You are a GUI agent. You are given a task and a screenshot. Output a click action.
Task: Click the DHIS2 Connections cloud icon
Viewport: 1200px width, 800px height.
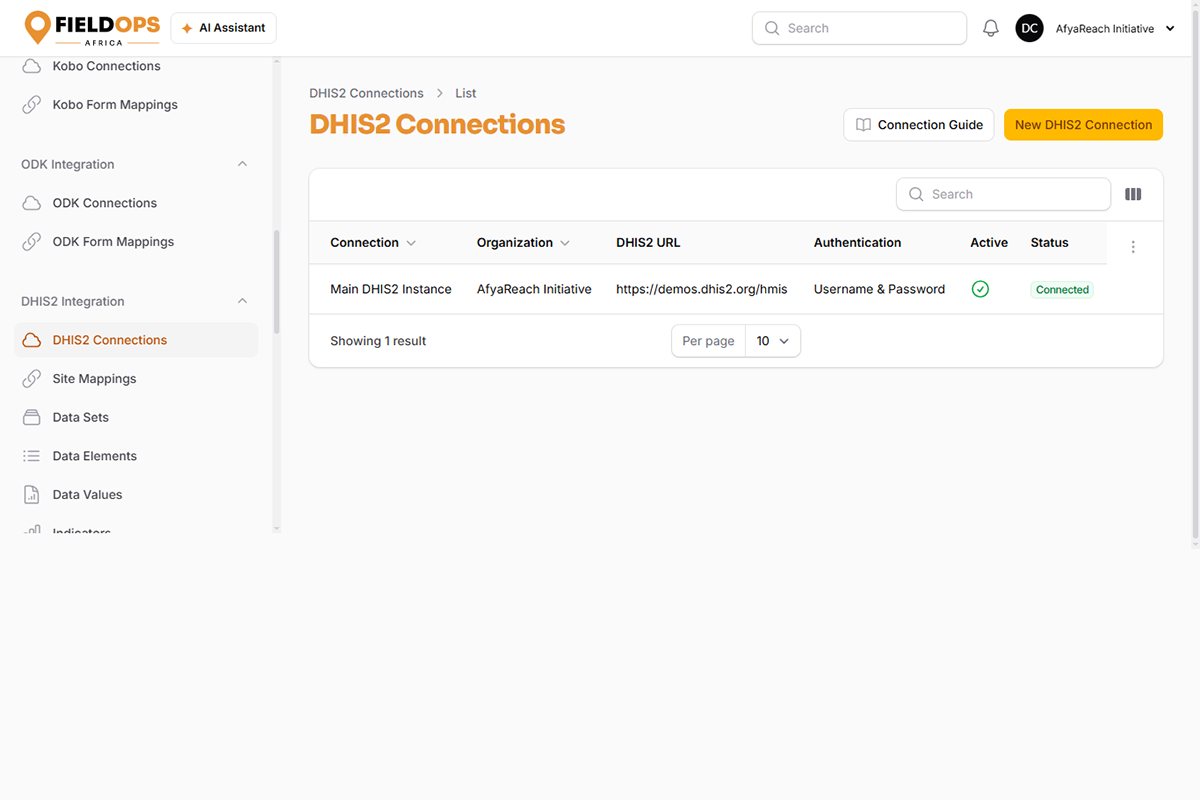click(x=32, y=340)
